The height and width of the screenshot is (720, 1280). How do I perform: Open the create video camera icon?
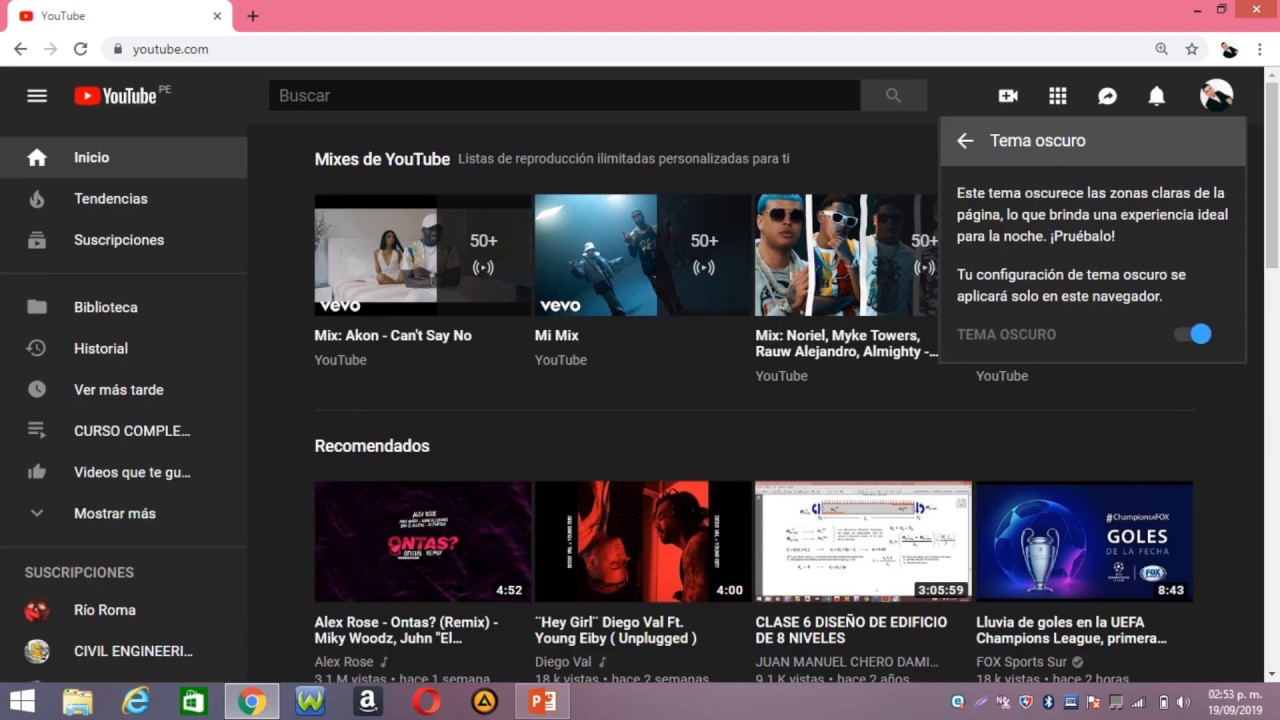tap(1008, 96)
